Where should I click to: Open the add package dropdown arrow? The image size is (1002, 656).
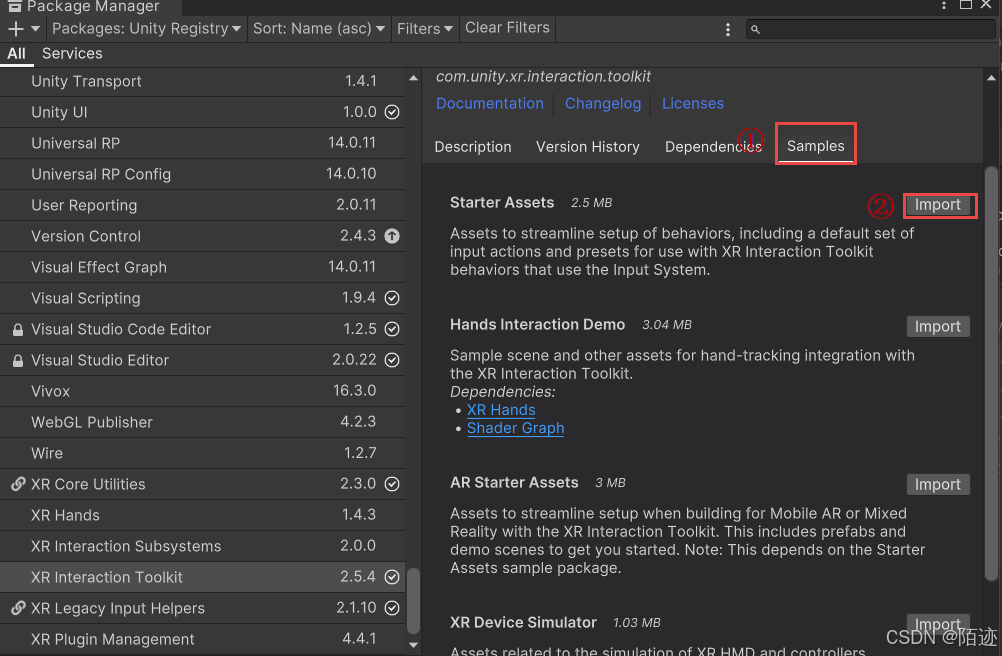(x=36, y=29)
